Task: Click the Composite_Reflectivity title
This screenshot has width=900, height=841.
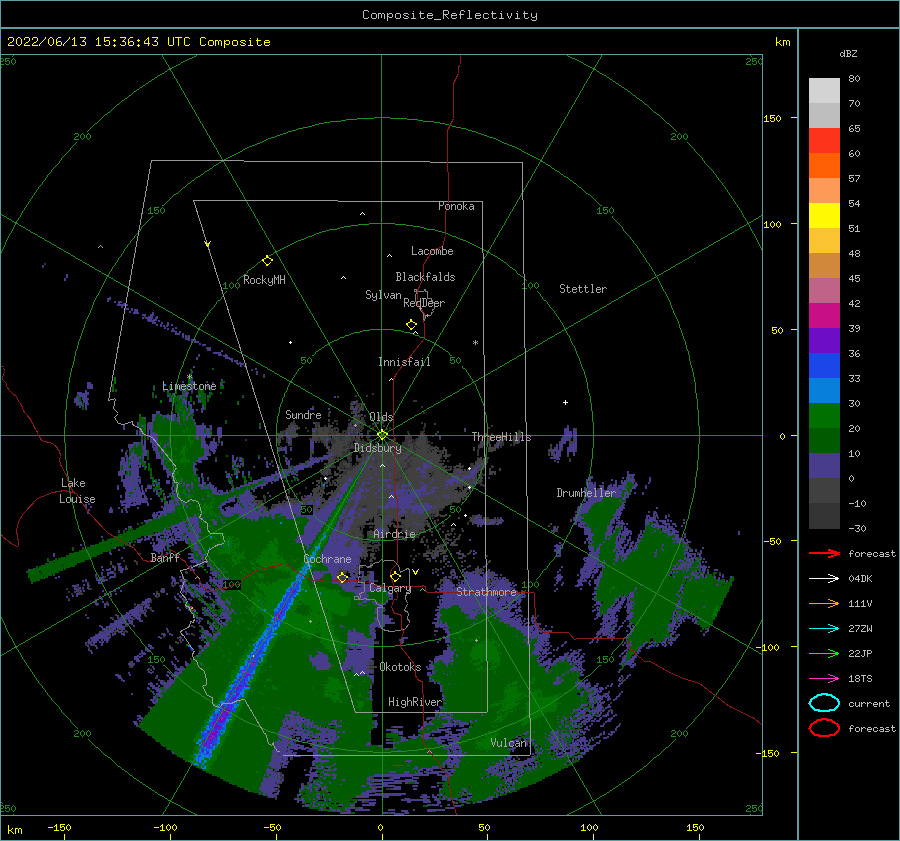Action: pos(450,15)
